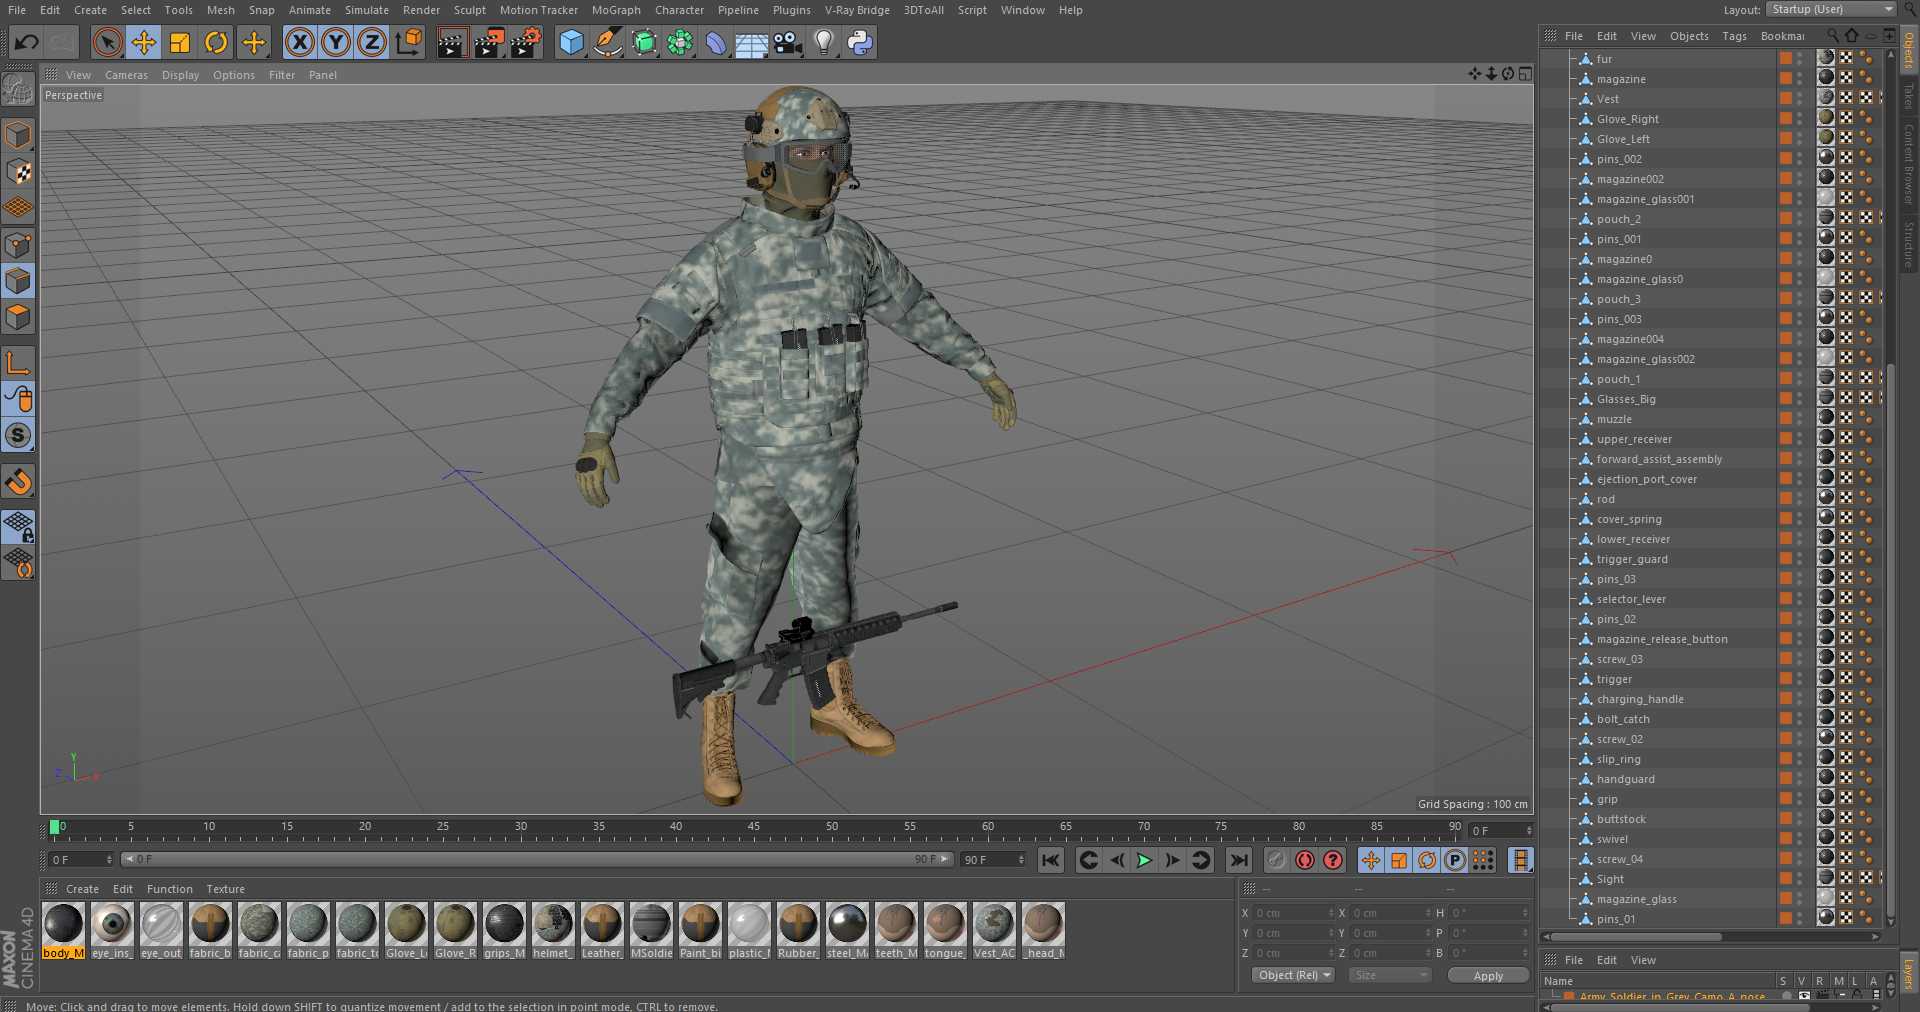Open the MoGraph menu
Viewport: 1920px width, 1012px height.
click(616, 10)
